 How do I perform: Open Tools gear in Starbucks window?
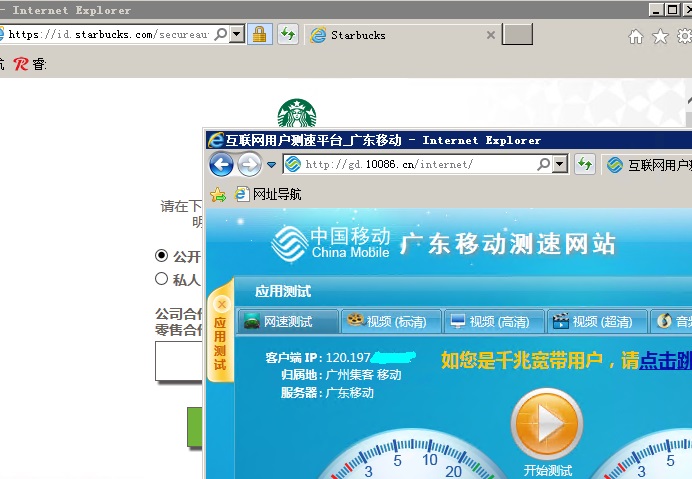pyautogui.click(x=684, y=36)
